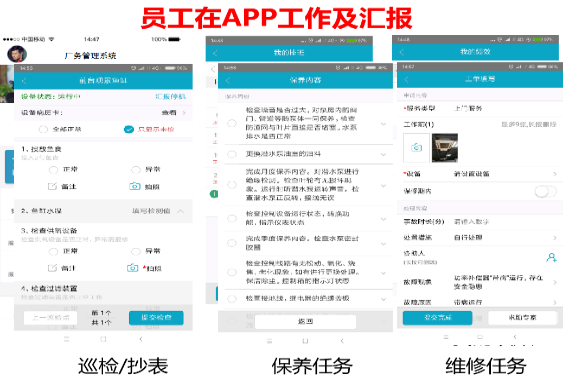Tap back arrow in inspection screen header
This screenshot has width=588, height=380.
tap(24, 81)
